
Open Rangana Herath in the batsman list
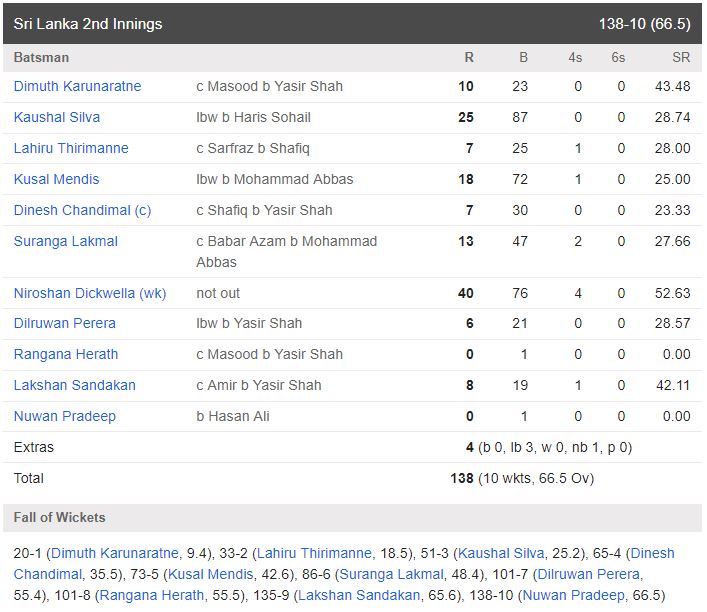click(66, 354)
